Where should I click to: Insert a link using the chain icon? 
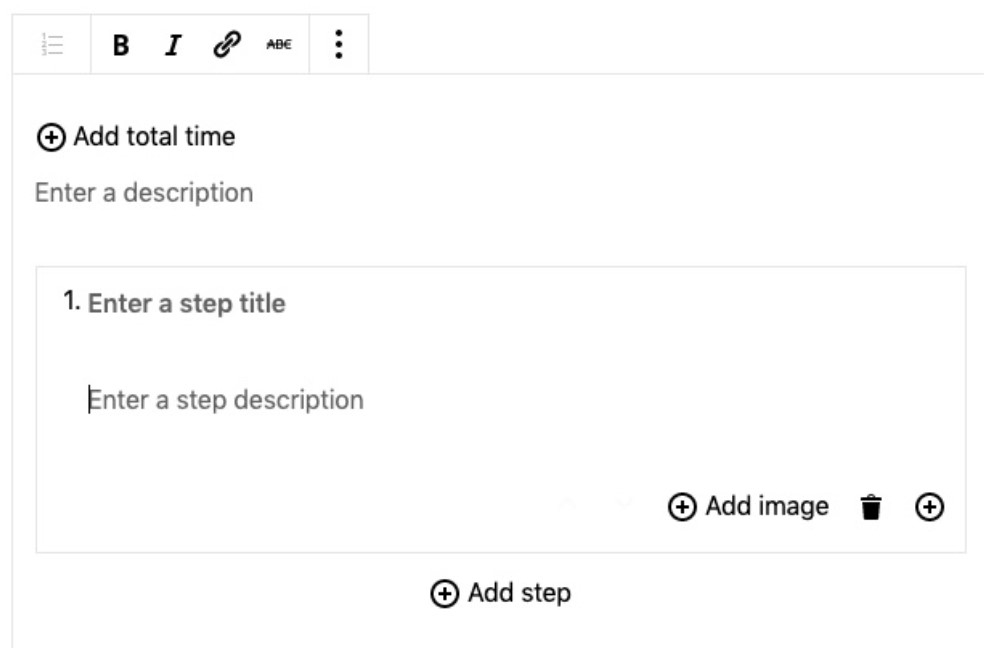(224, 45)
